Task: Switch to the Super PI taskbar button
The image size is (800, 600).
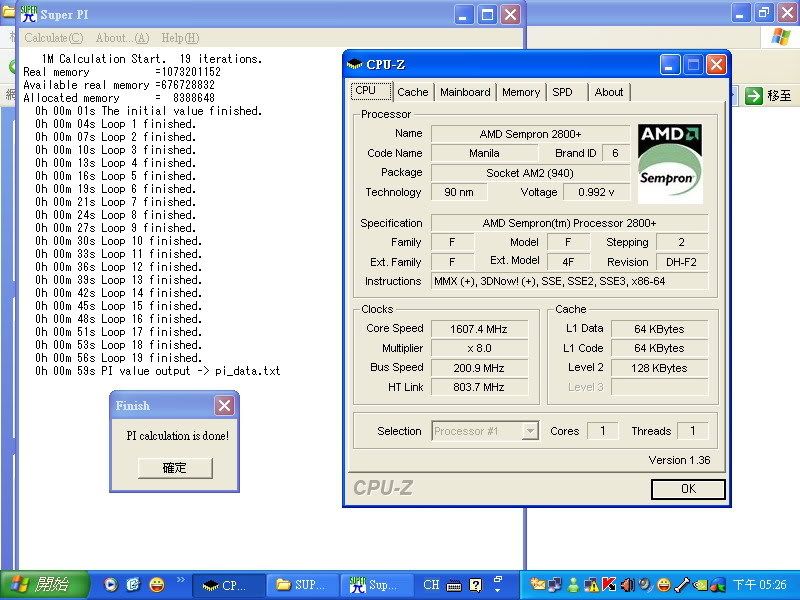Action: (x=376, y=585)
